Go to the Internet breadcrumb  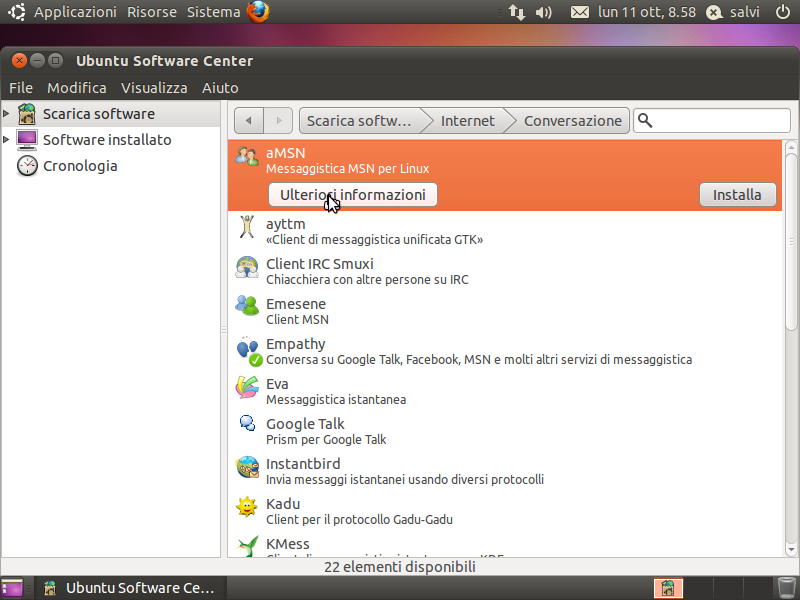(x=467, y=121)
